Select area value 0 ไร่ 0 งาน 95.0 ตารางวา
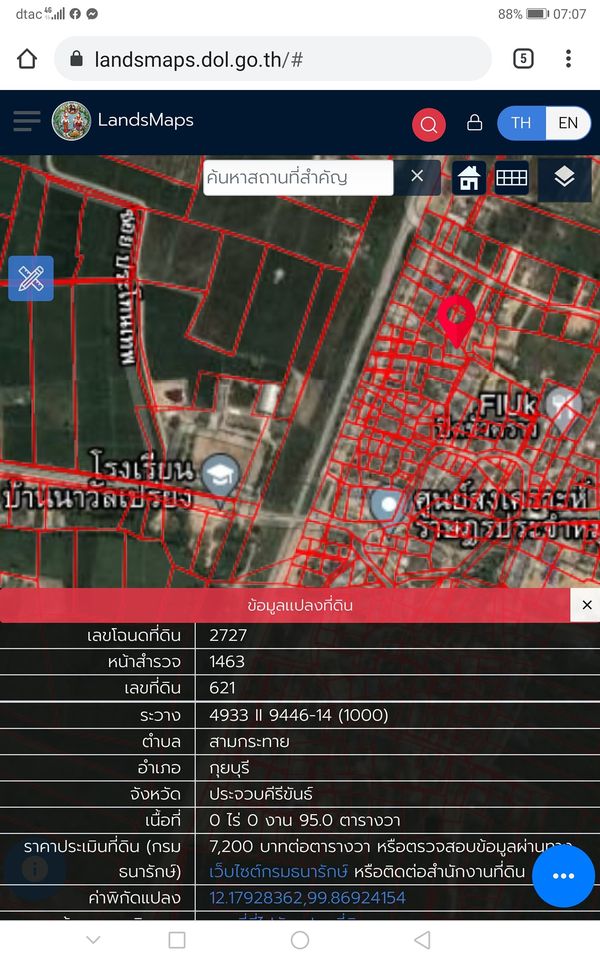The height and width of the screenshot is (960, 600). pyautogui.click(x=304, y=820)
